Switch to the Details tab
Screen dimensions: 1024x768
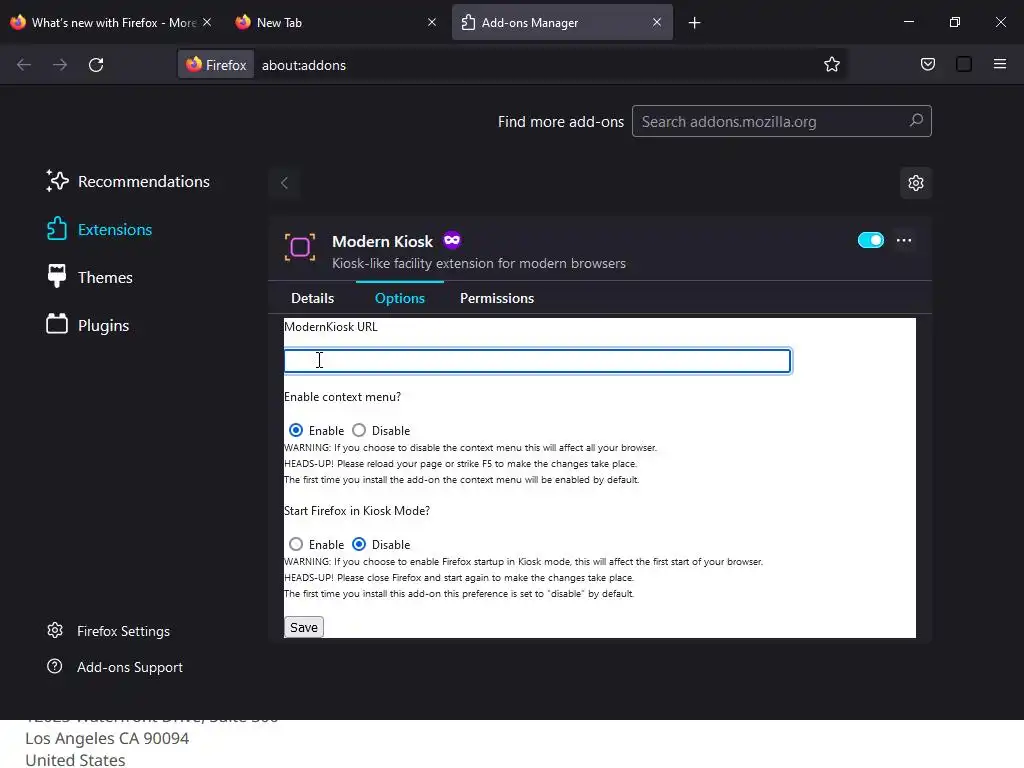(x=312, y=298)
